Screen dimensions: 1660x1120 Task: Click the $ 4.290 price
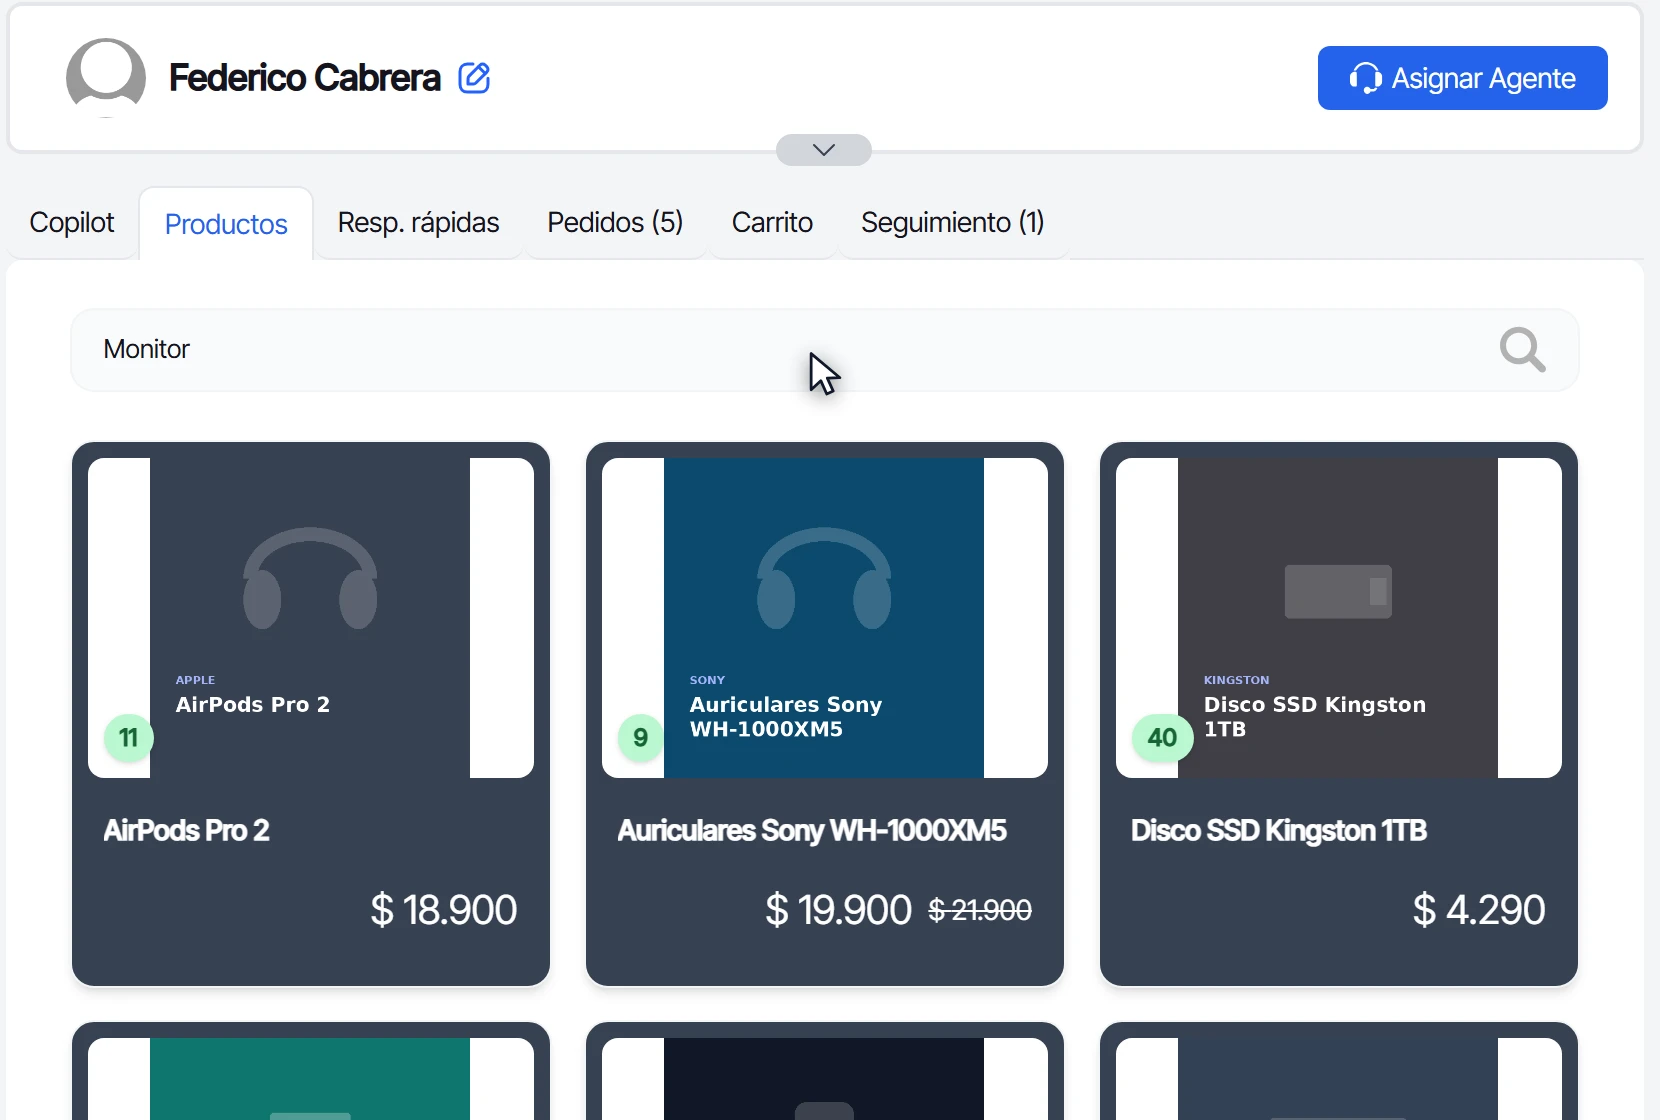(1479, 910)
